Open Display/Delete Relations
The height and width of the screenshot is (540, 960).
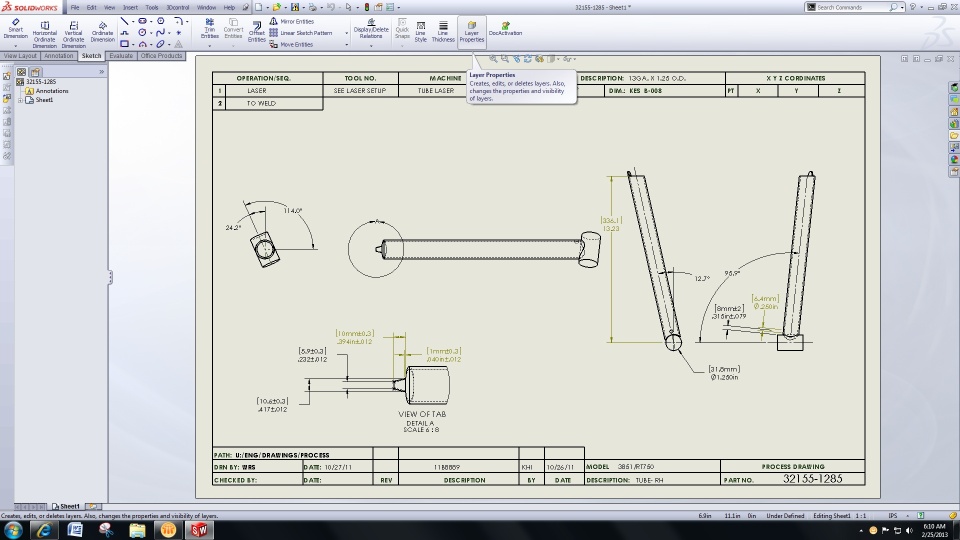pyautogui.click(x=370, y=29)
